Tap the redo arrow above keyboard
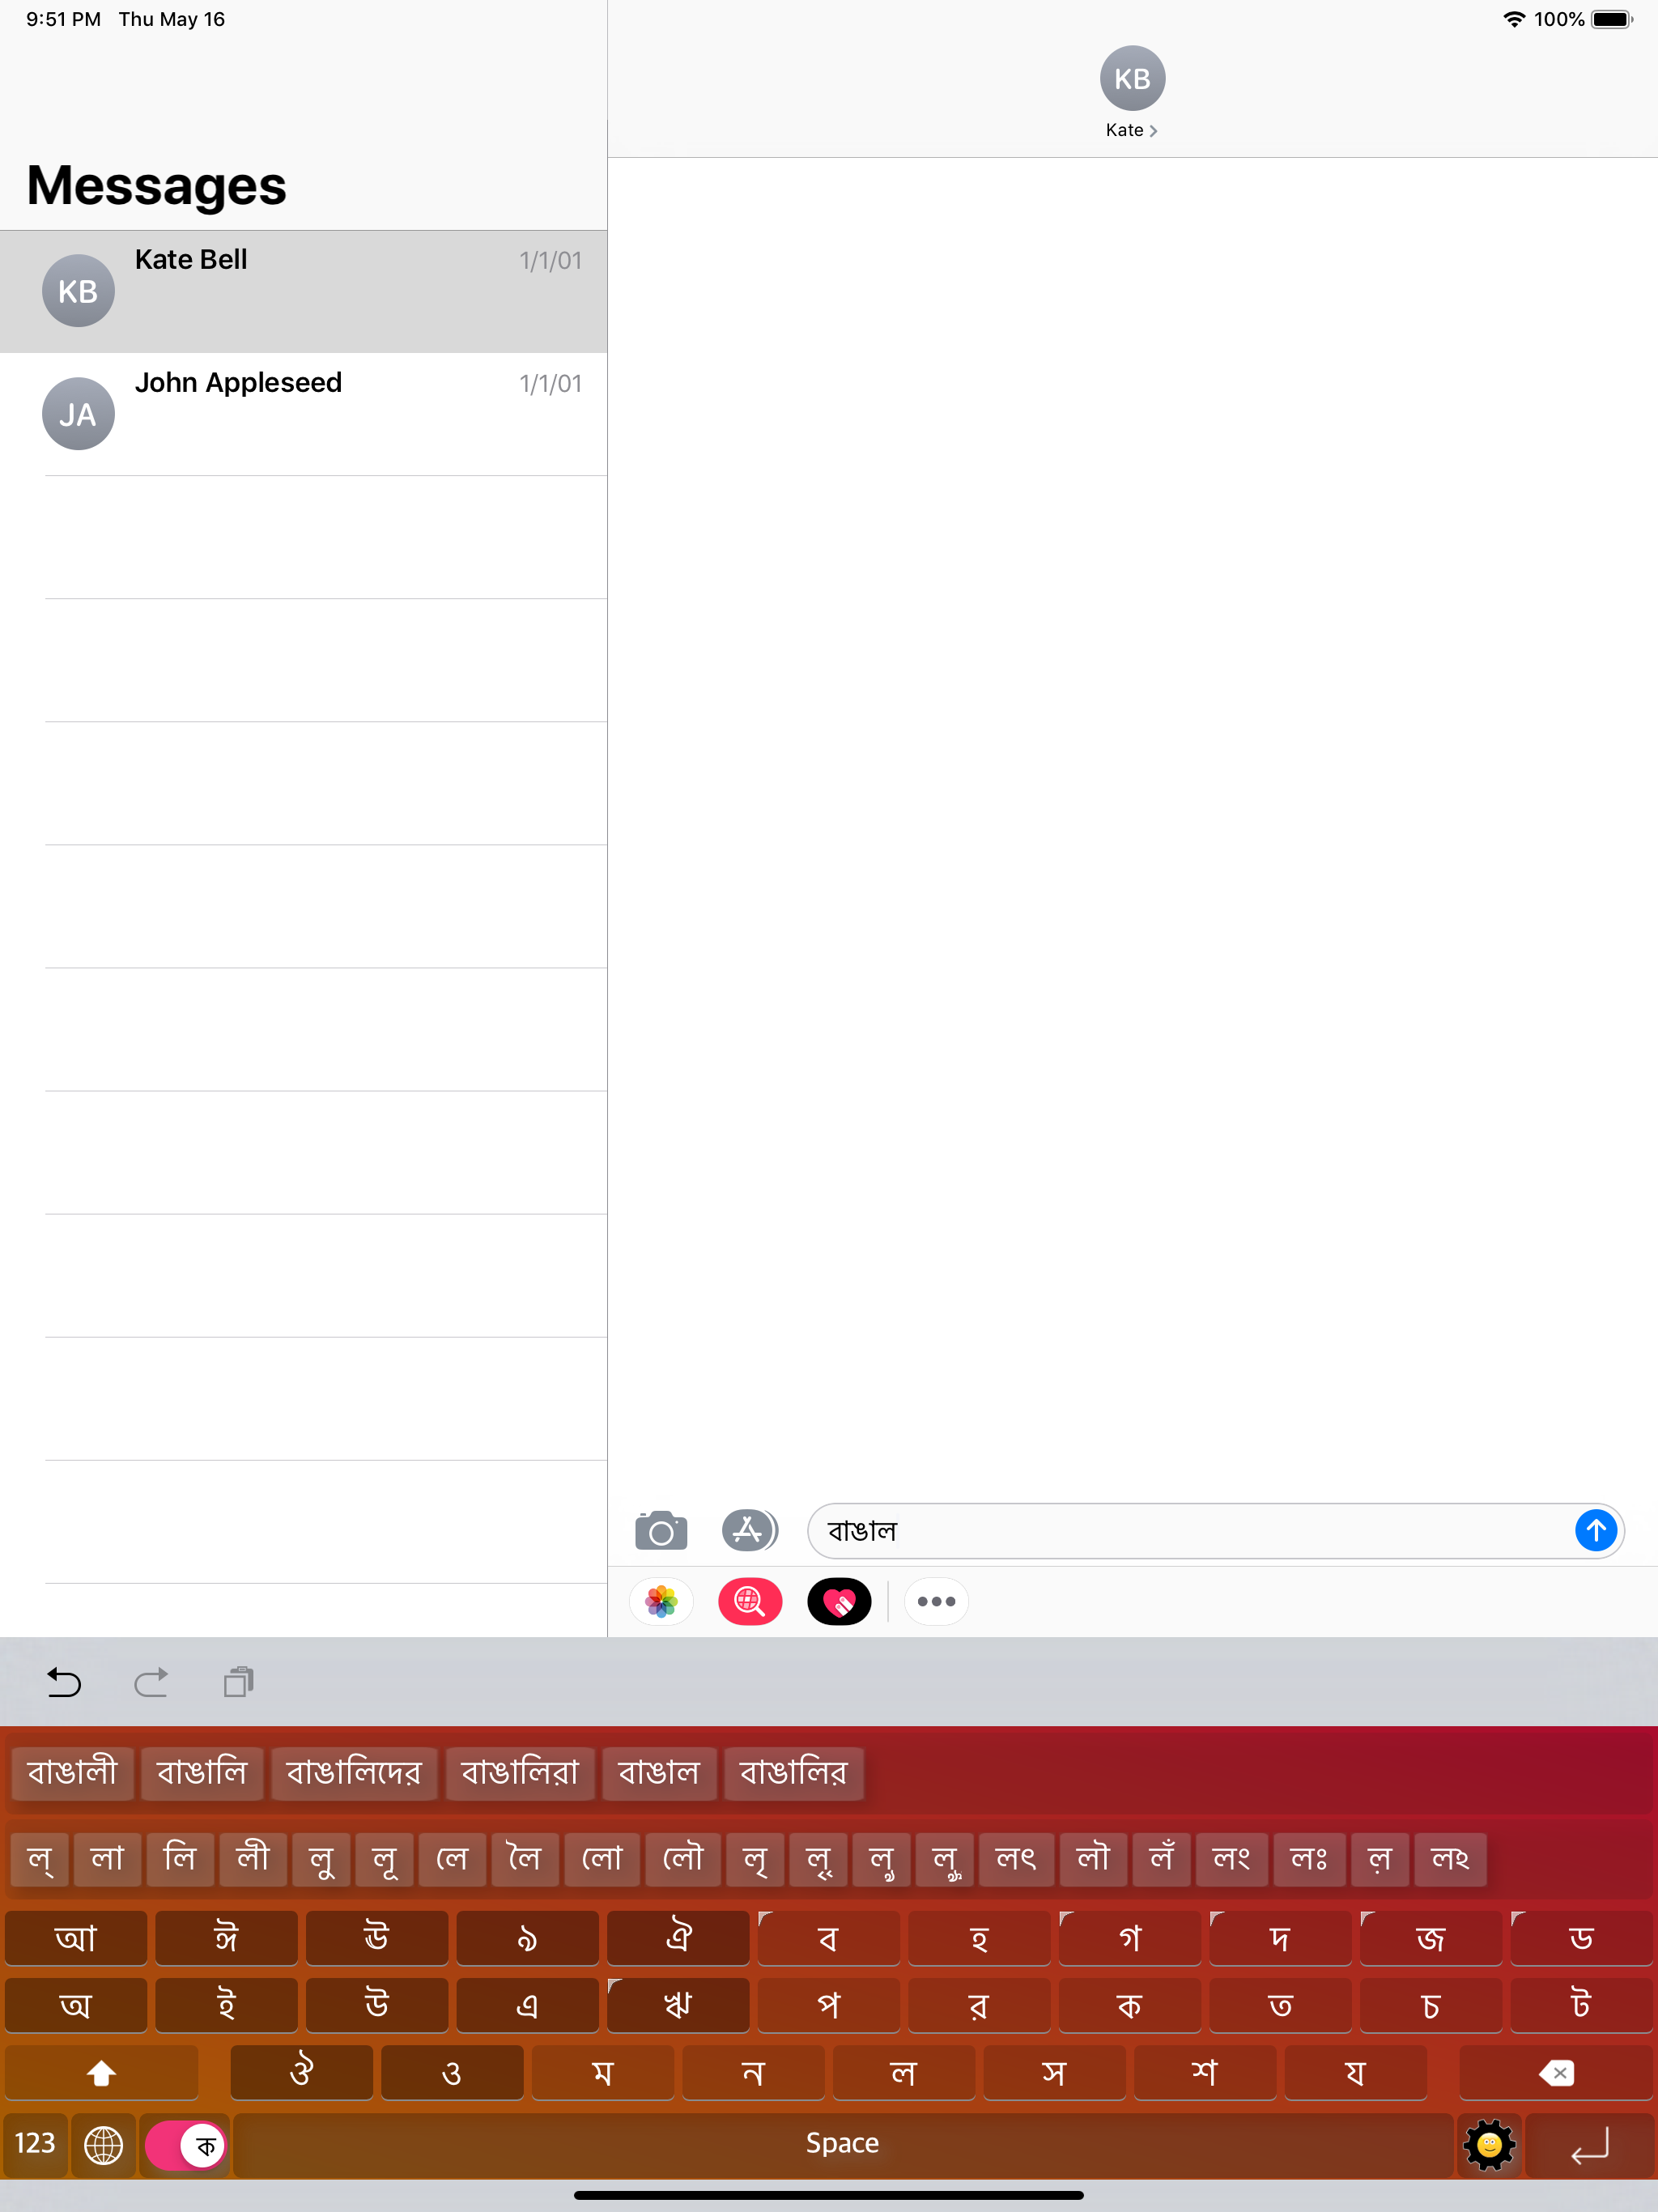1658x2212 pixels. [151, 1683]
